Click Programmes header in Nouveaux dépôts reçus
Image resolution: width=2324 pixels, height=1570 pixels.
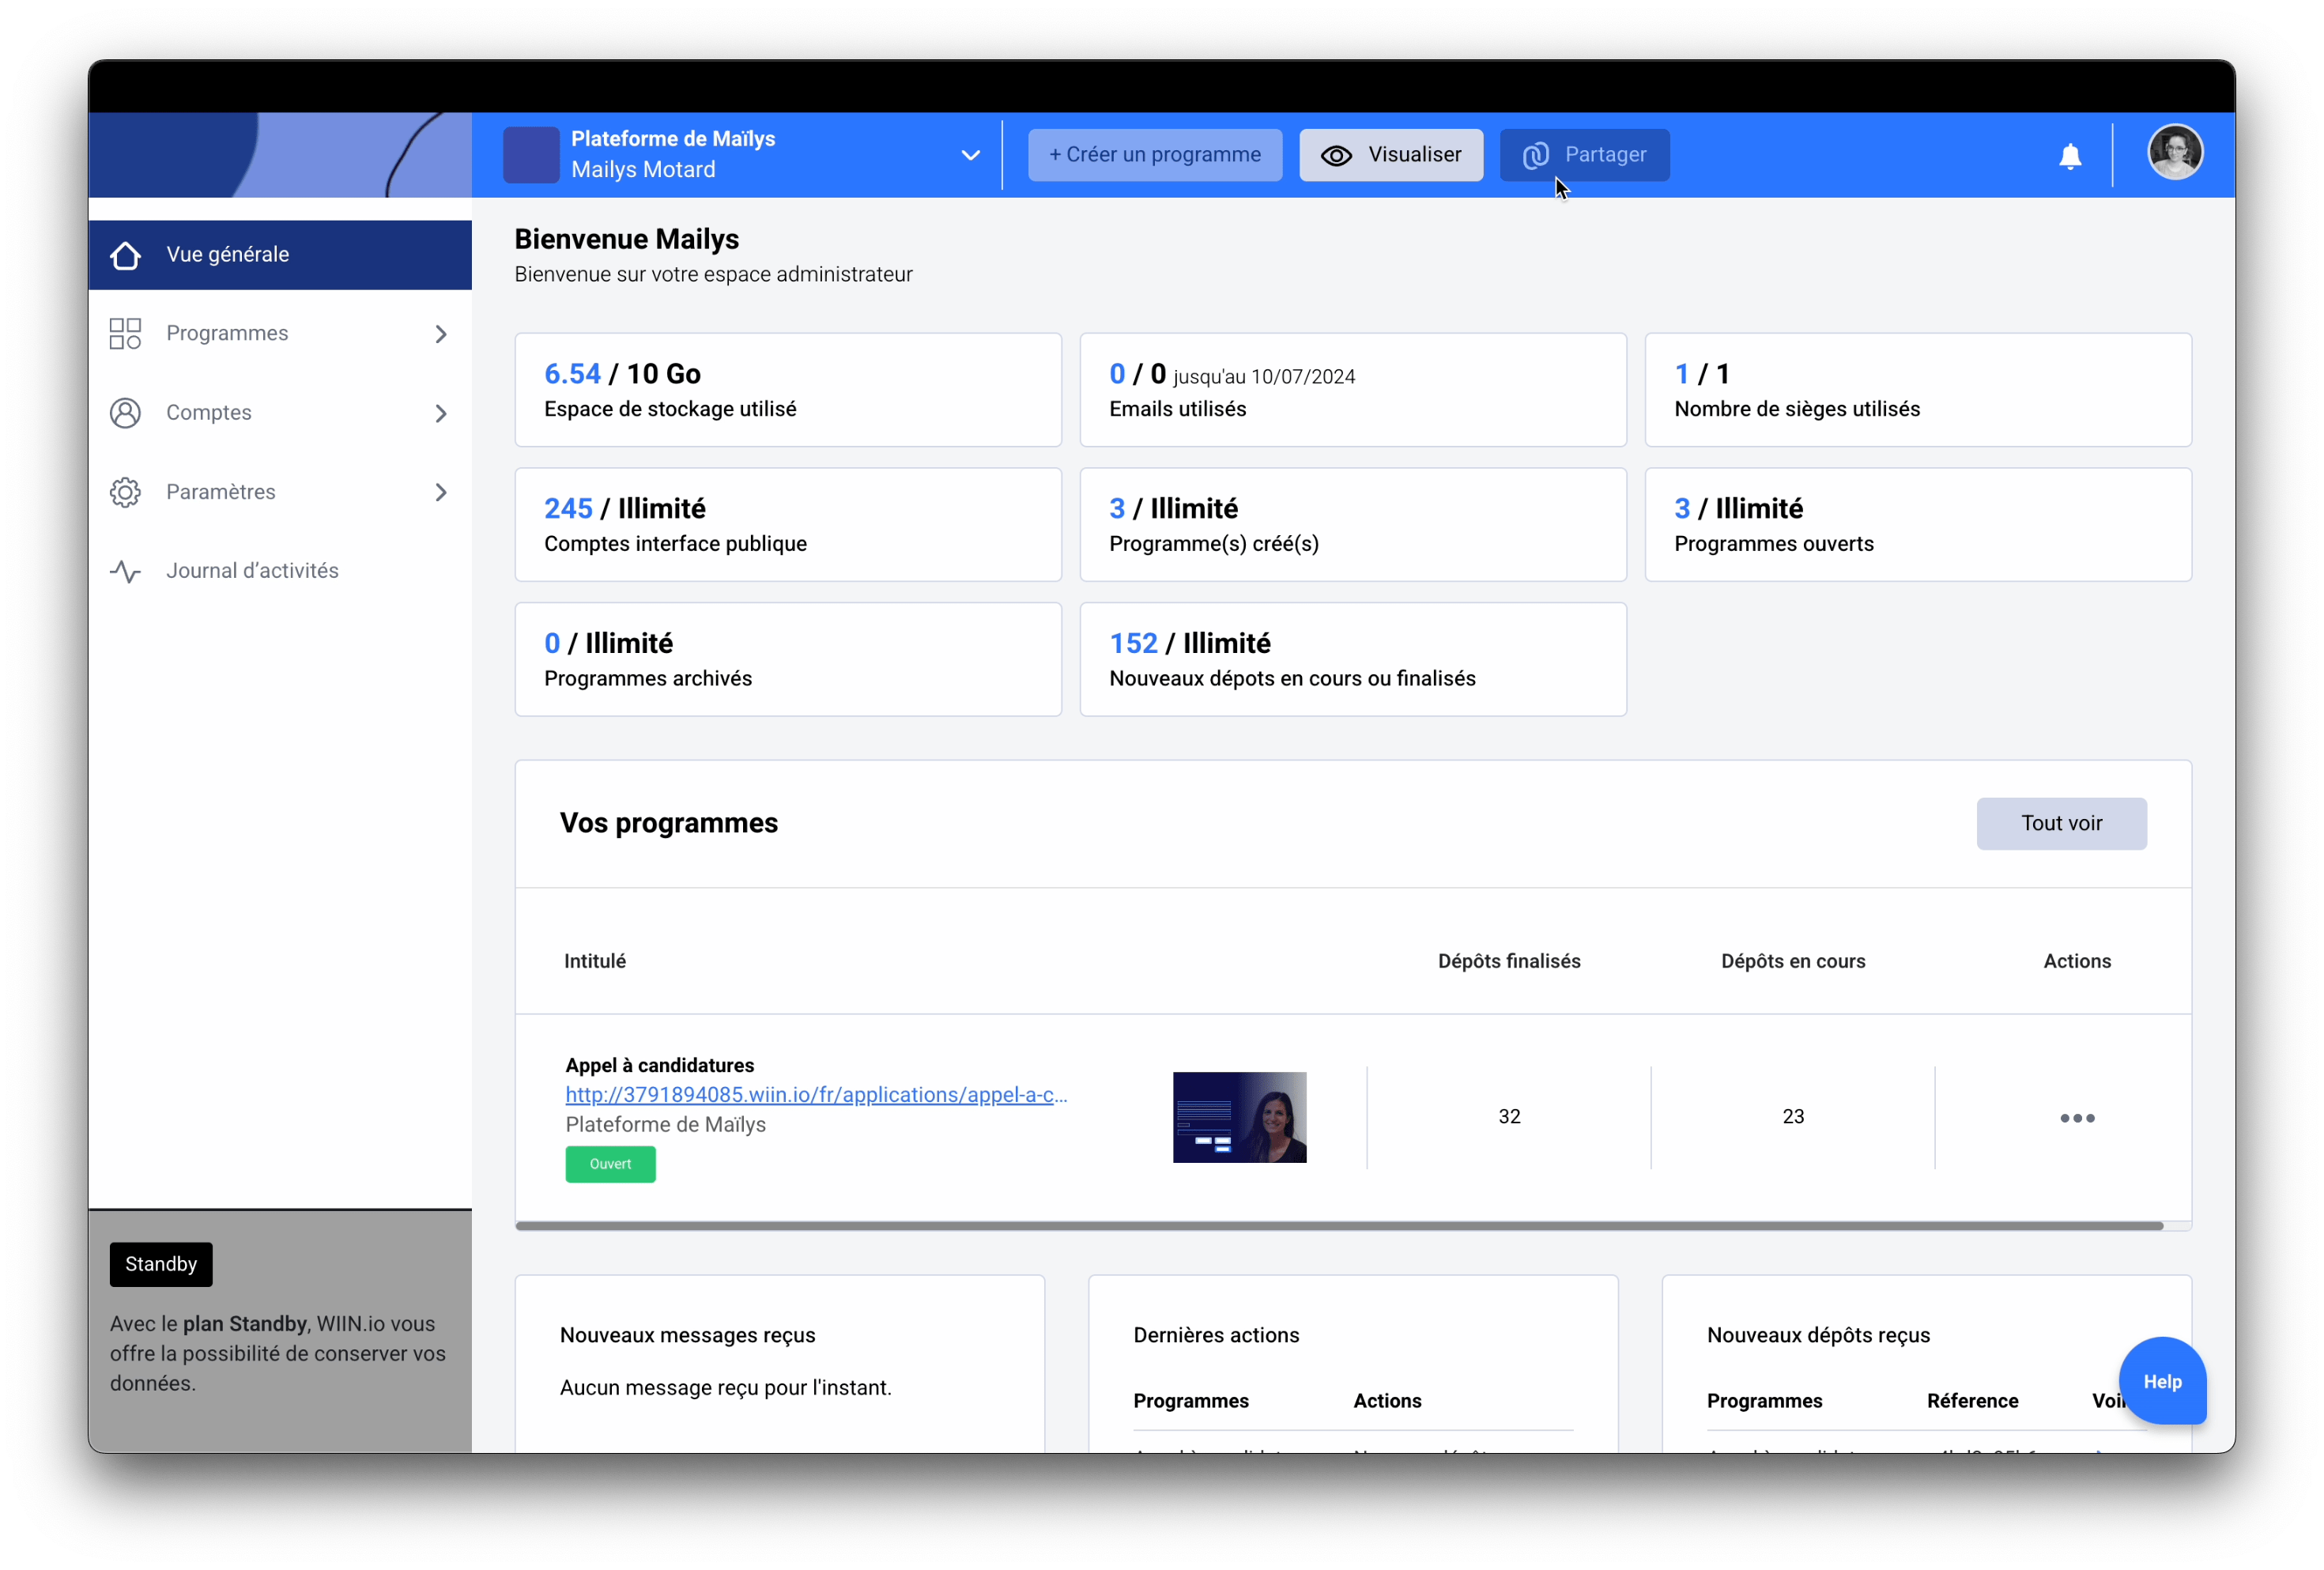click(1764, 1401)
